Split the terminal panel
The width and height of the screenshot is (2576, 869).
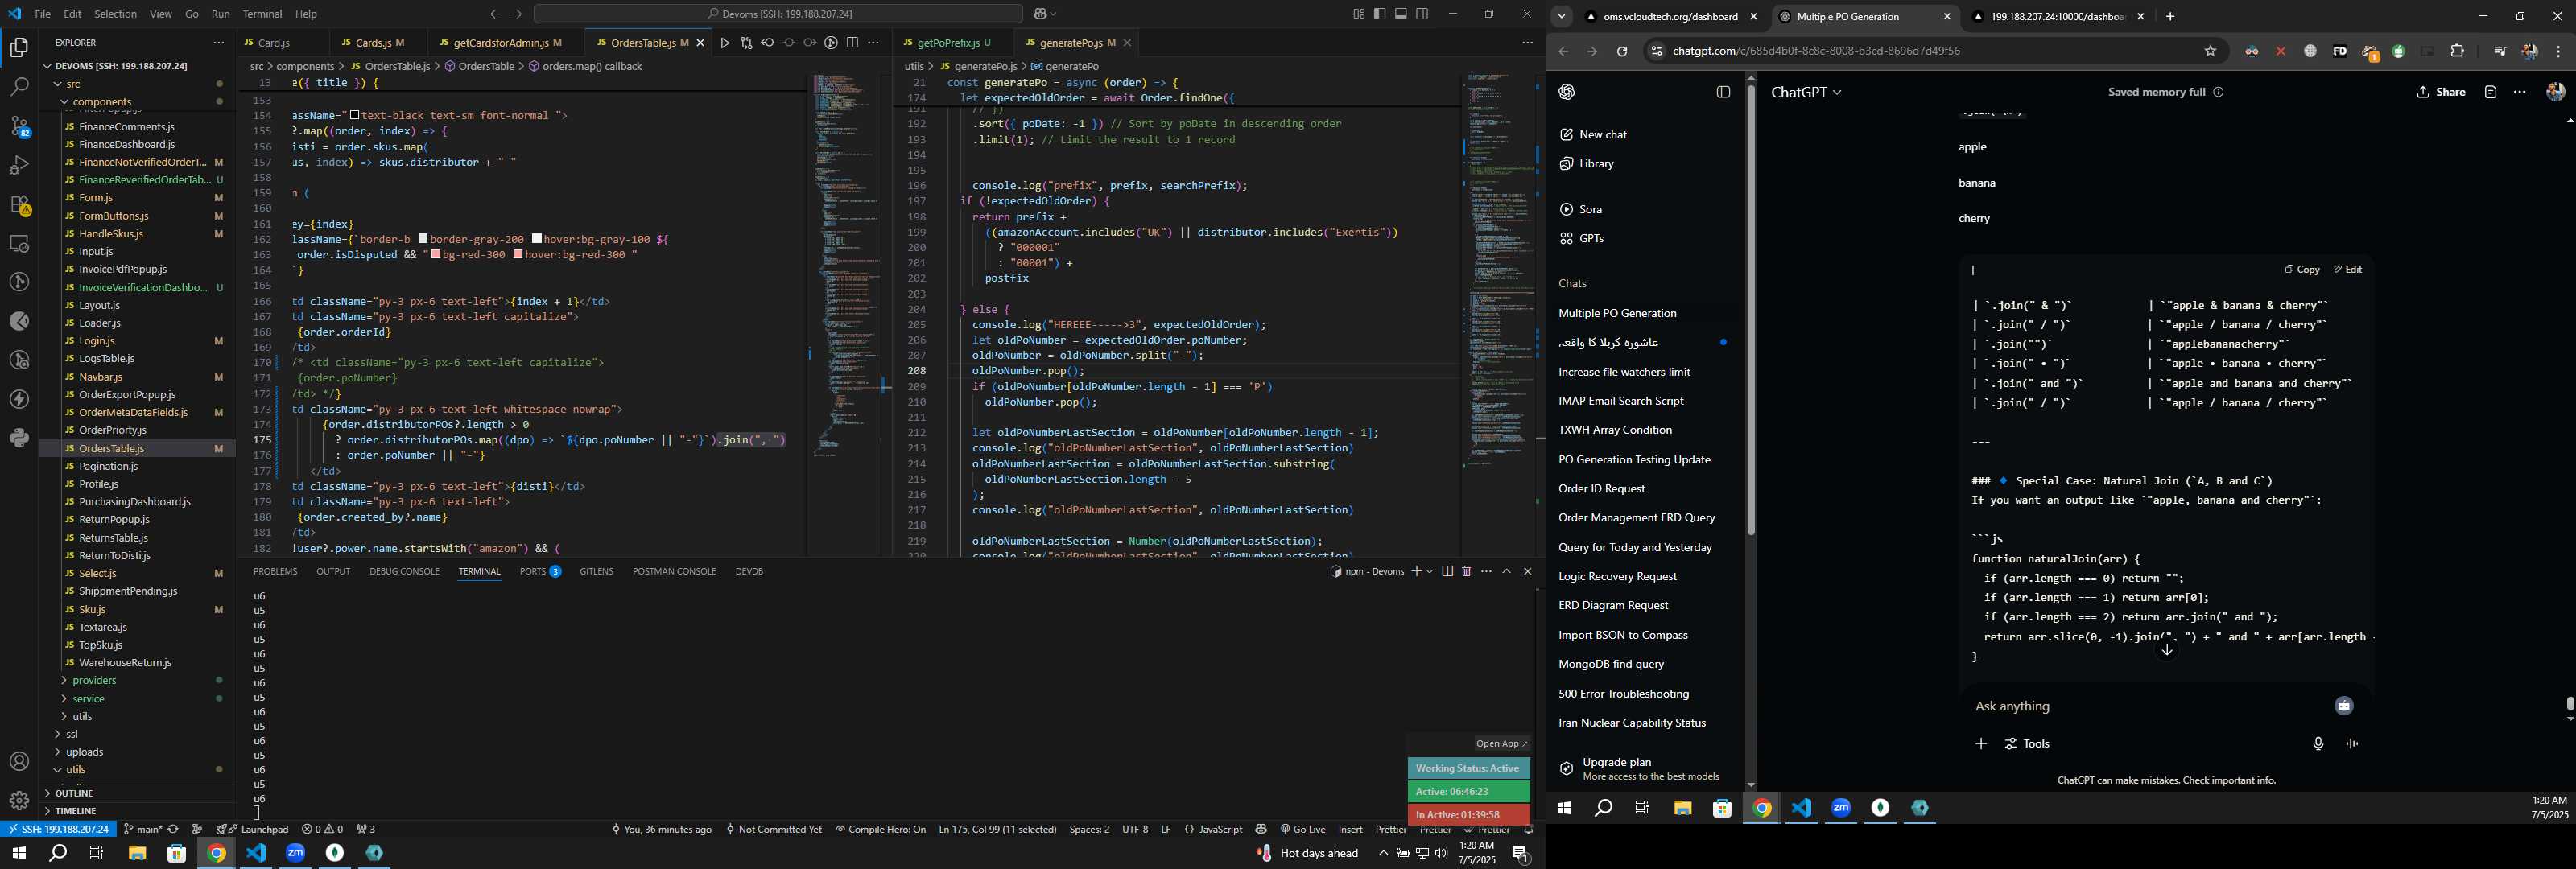[1447, 571]
